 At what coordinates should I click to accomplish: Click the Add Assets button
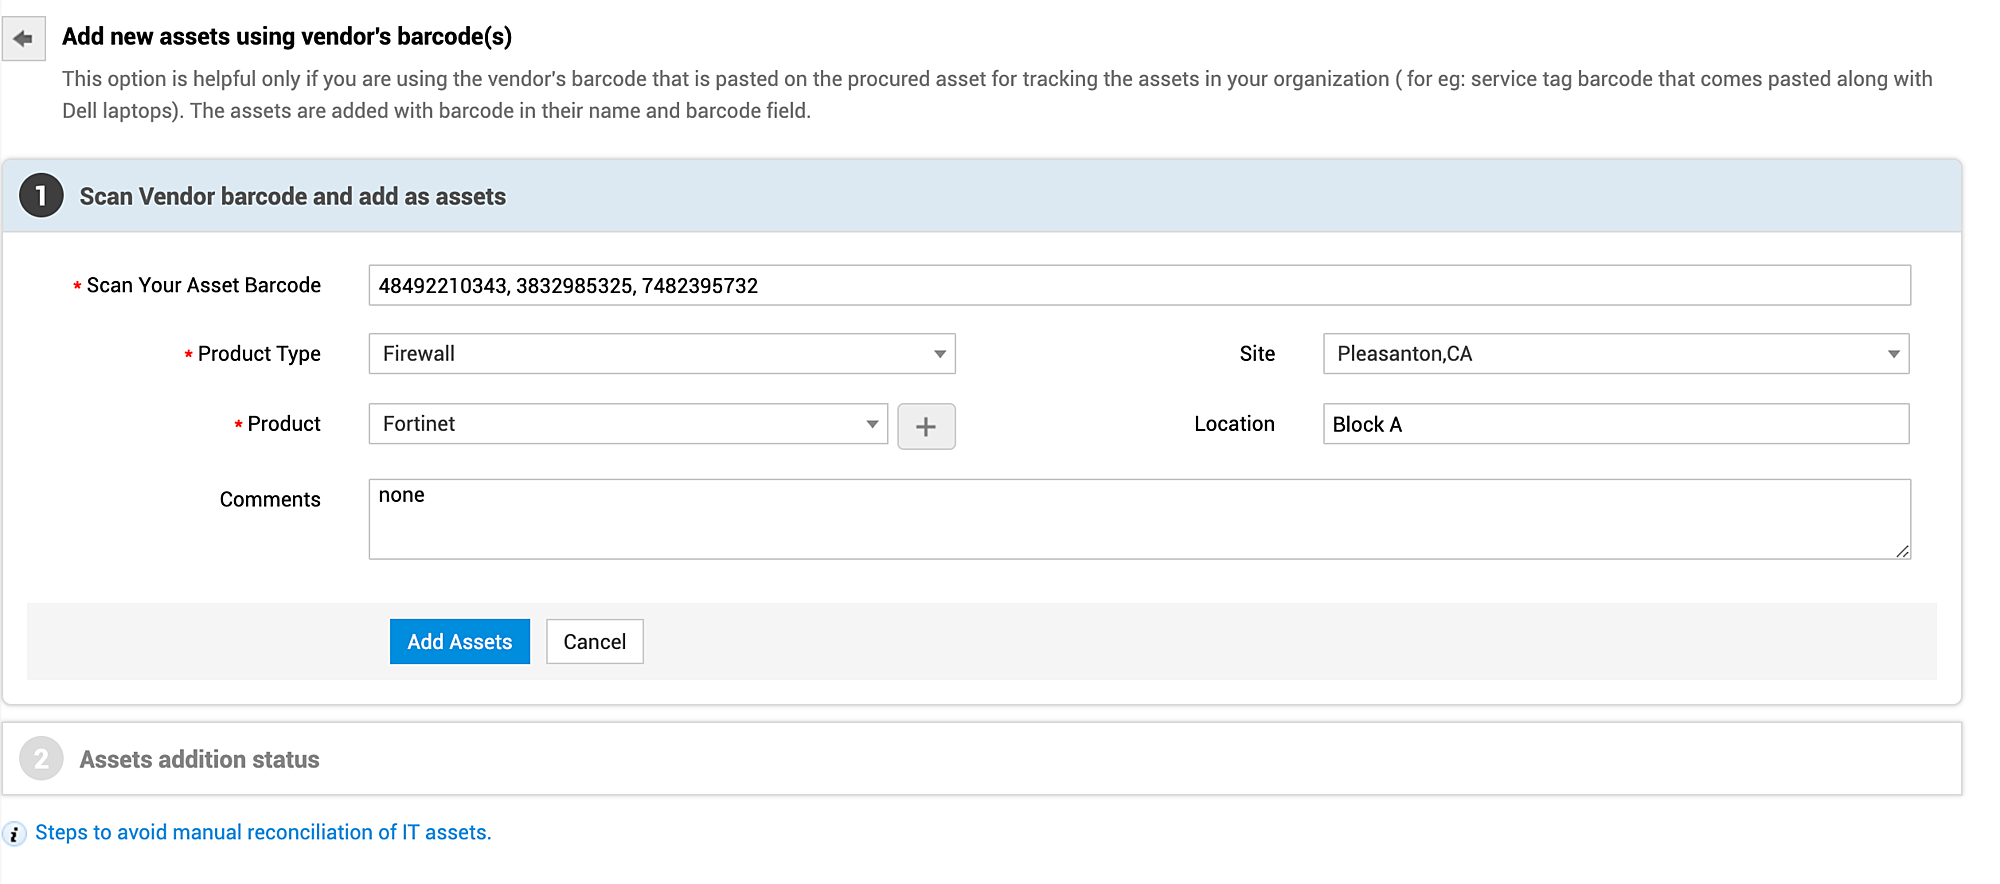tap(459, 642)
